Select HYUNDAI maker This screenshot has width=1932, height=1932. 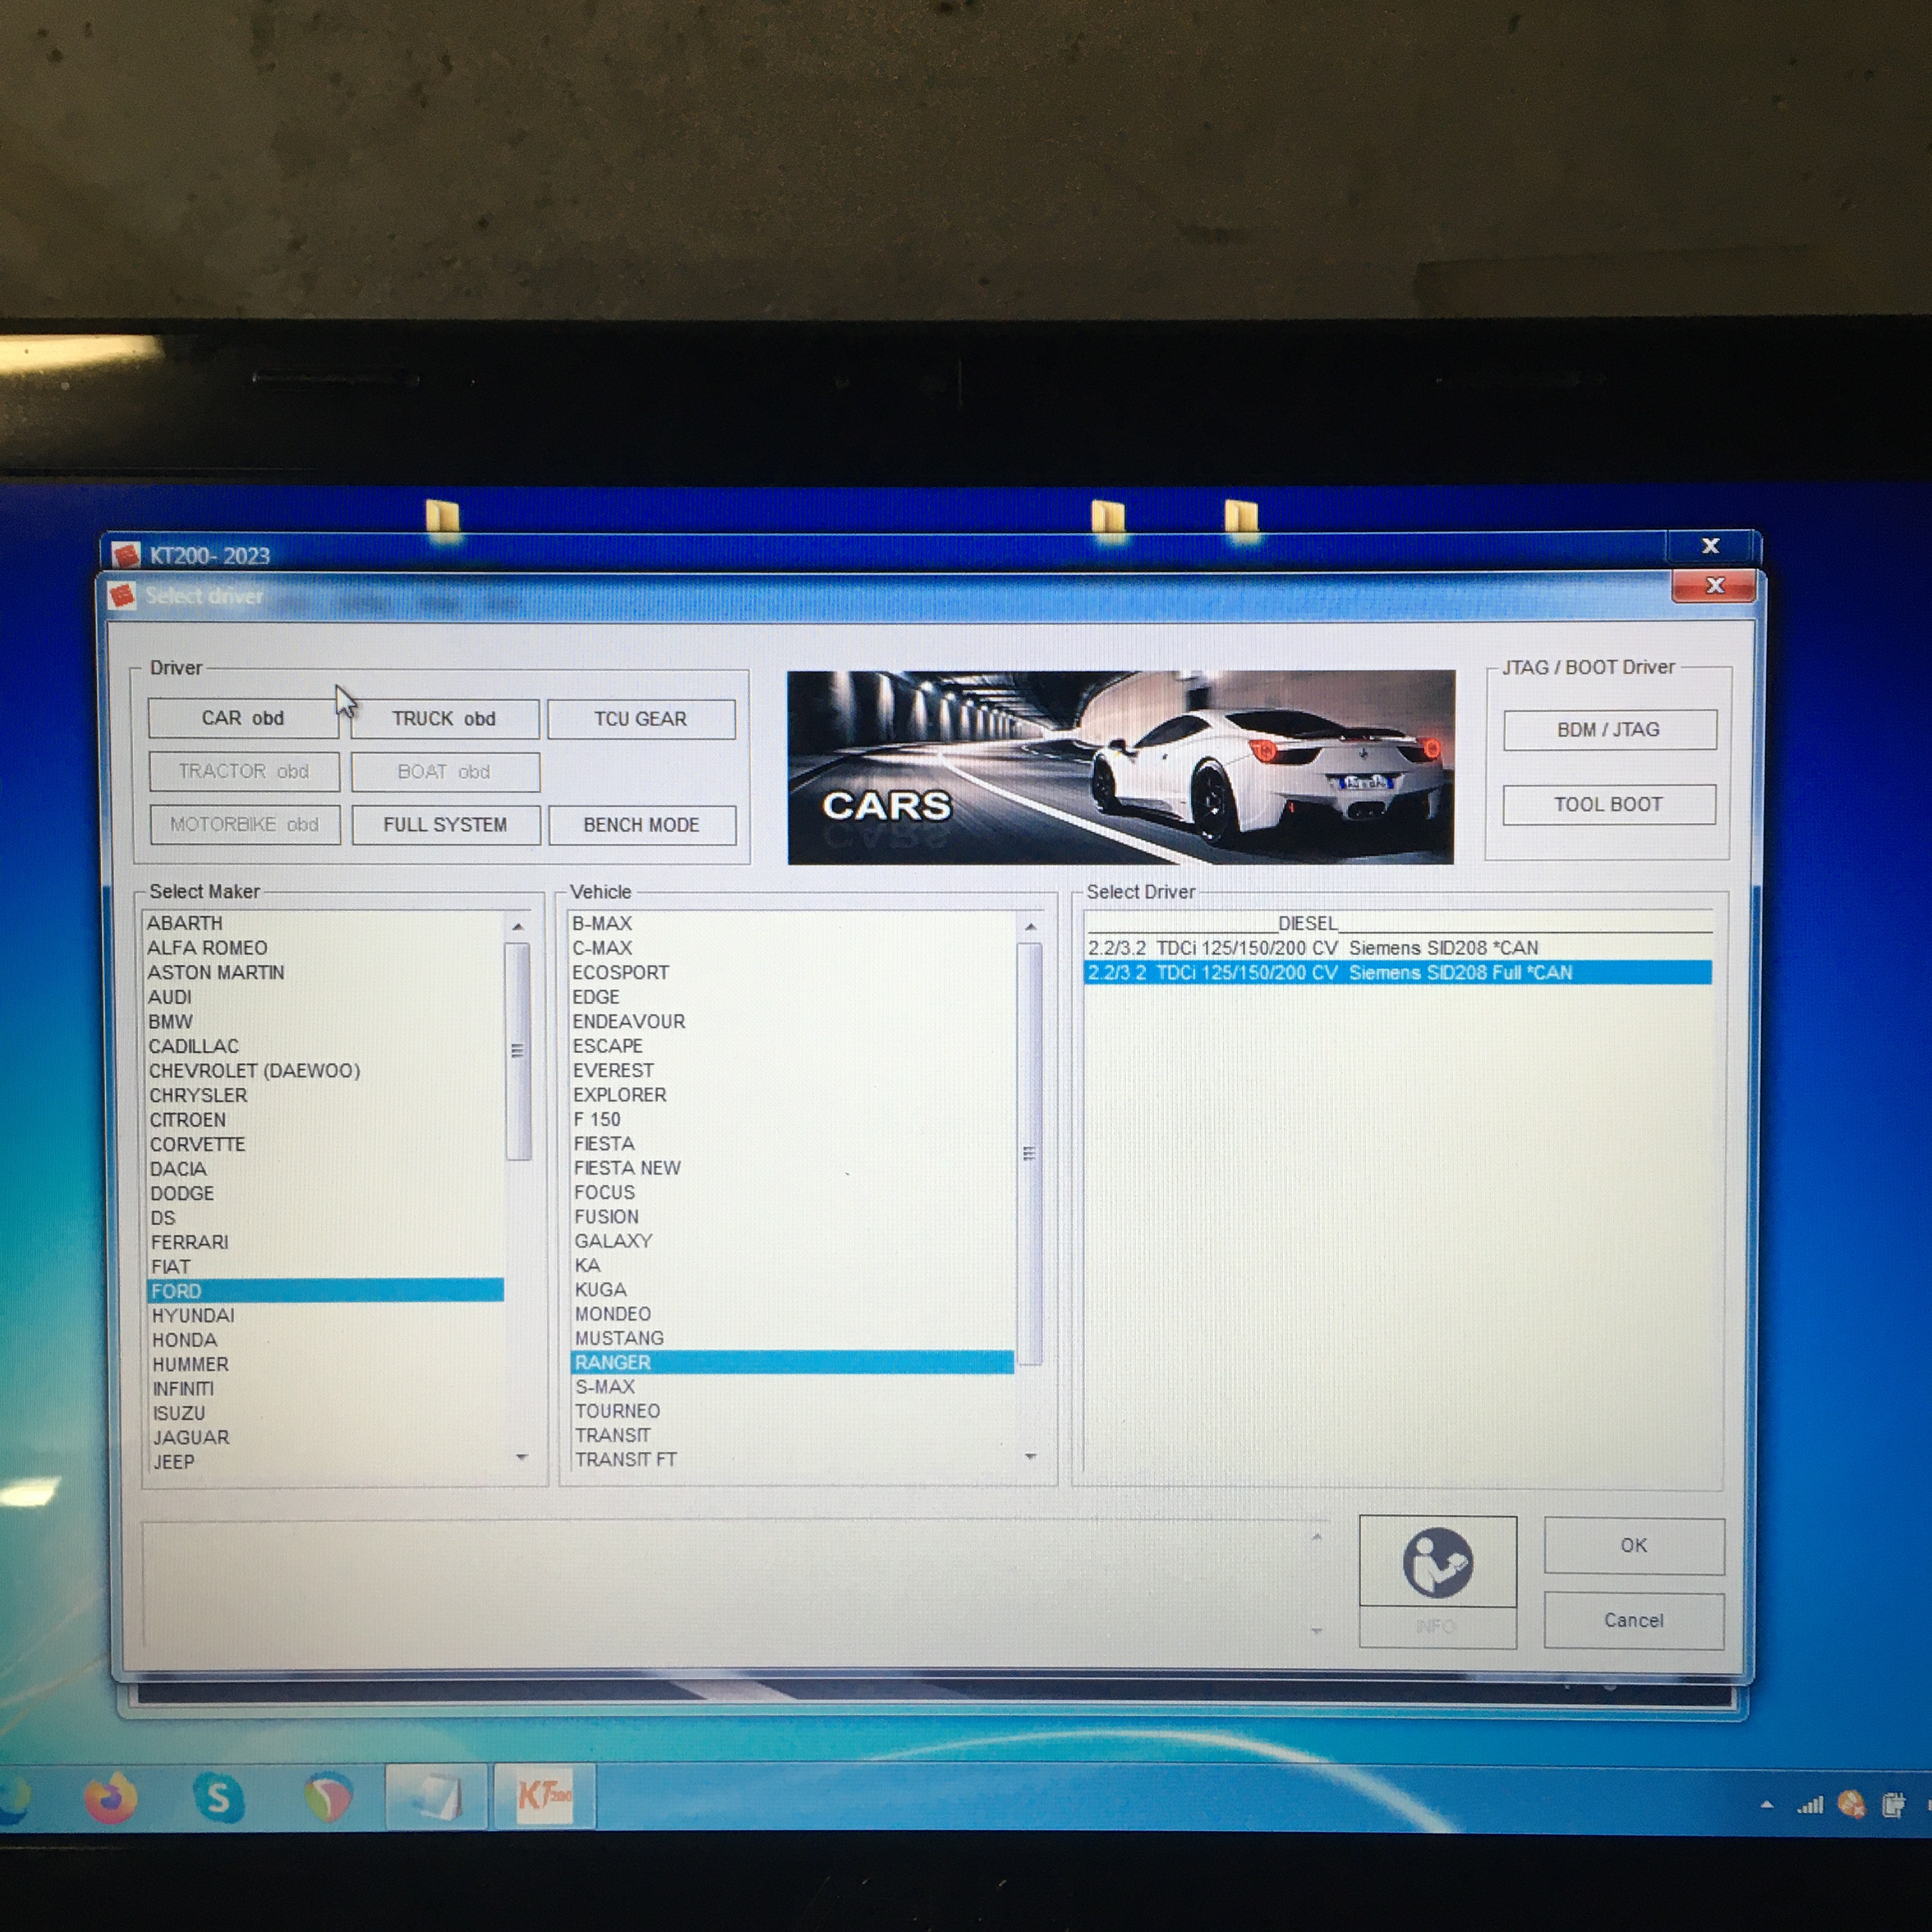193,1316
